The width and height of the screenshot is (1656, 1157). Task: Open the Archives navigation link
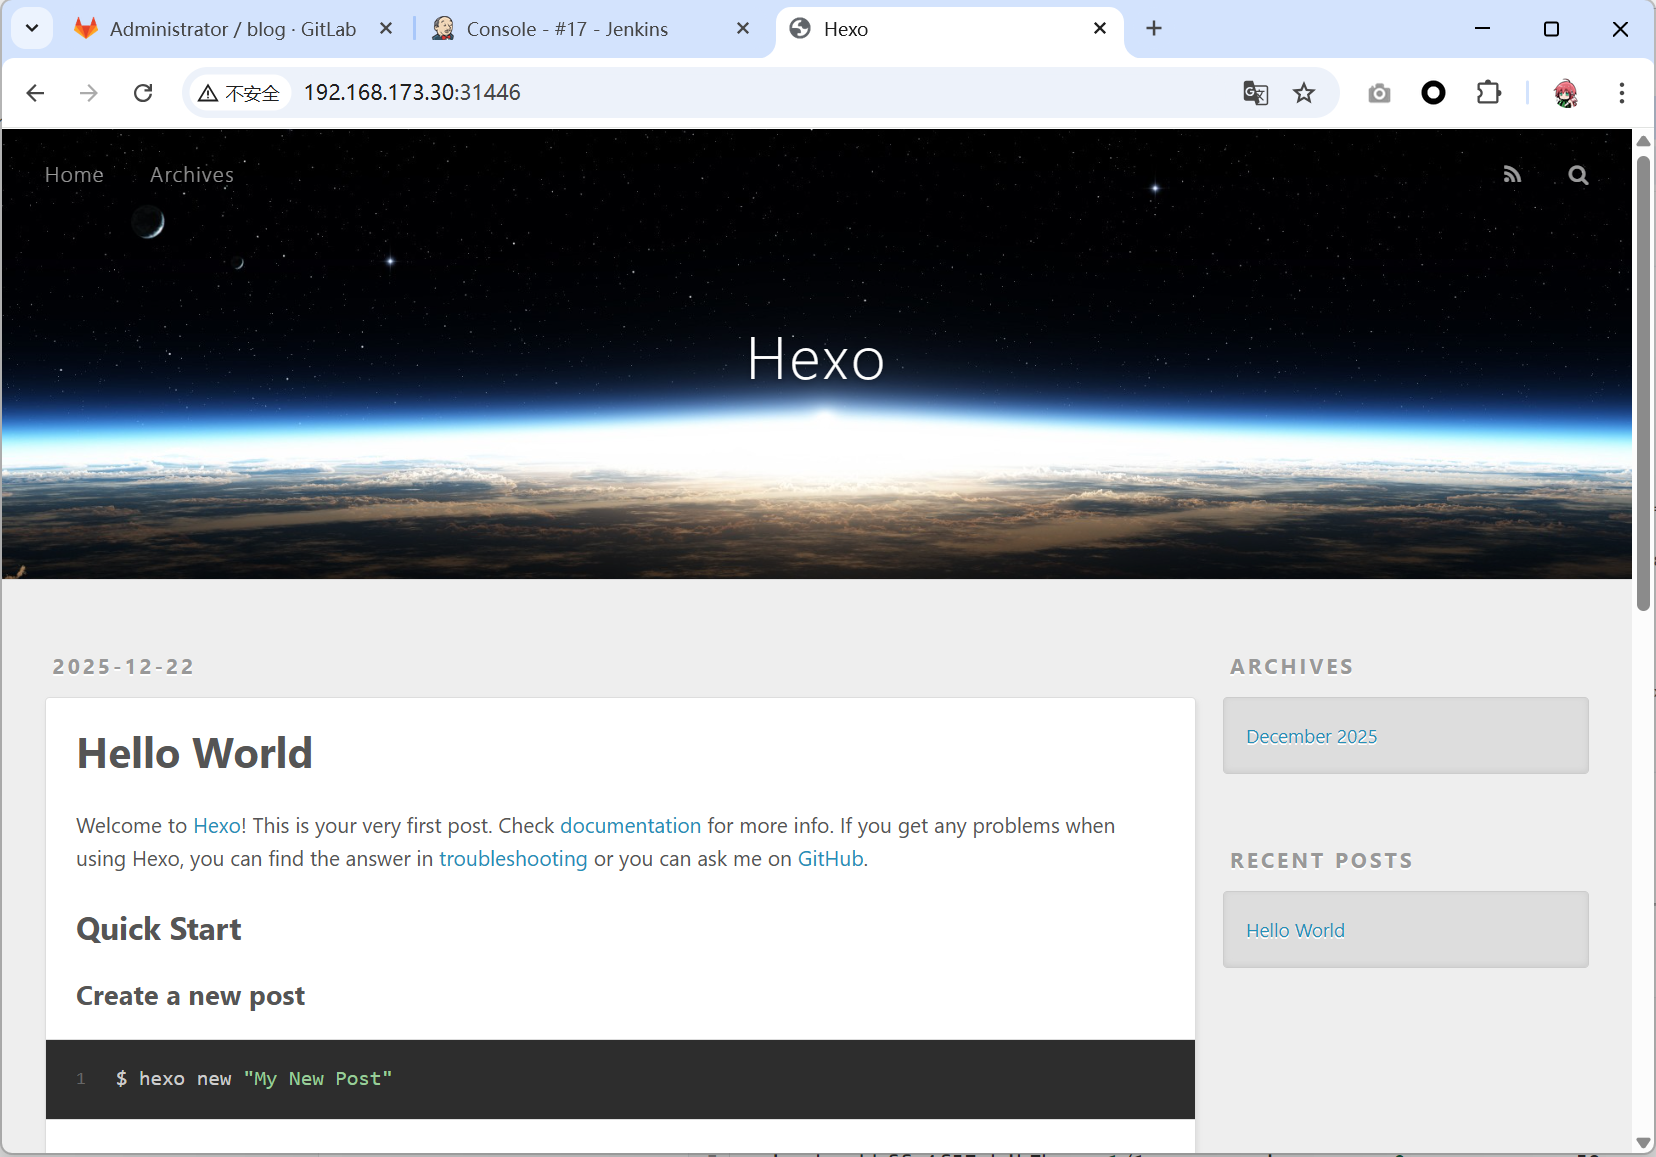click(x=192, y=175)
